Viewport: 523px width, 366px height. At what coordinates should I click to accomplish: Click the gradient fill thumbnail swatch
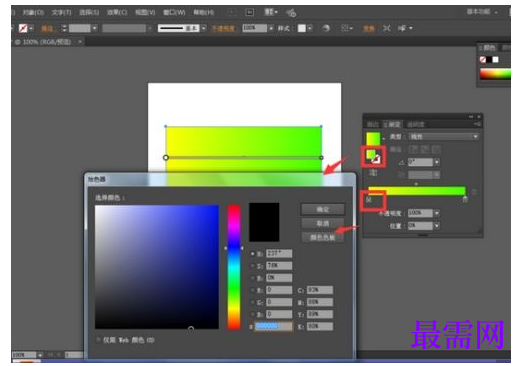(373, 138)
